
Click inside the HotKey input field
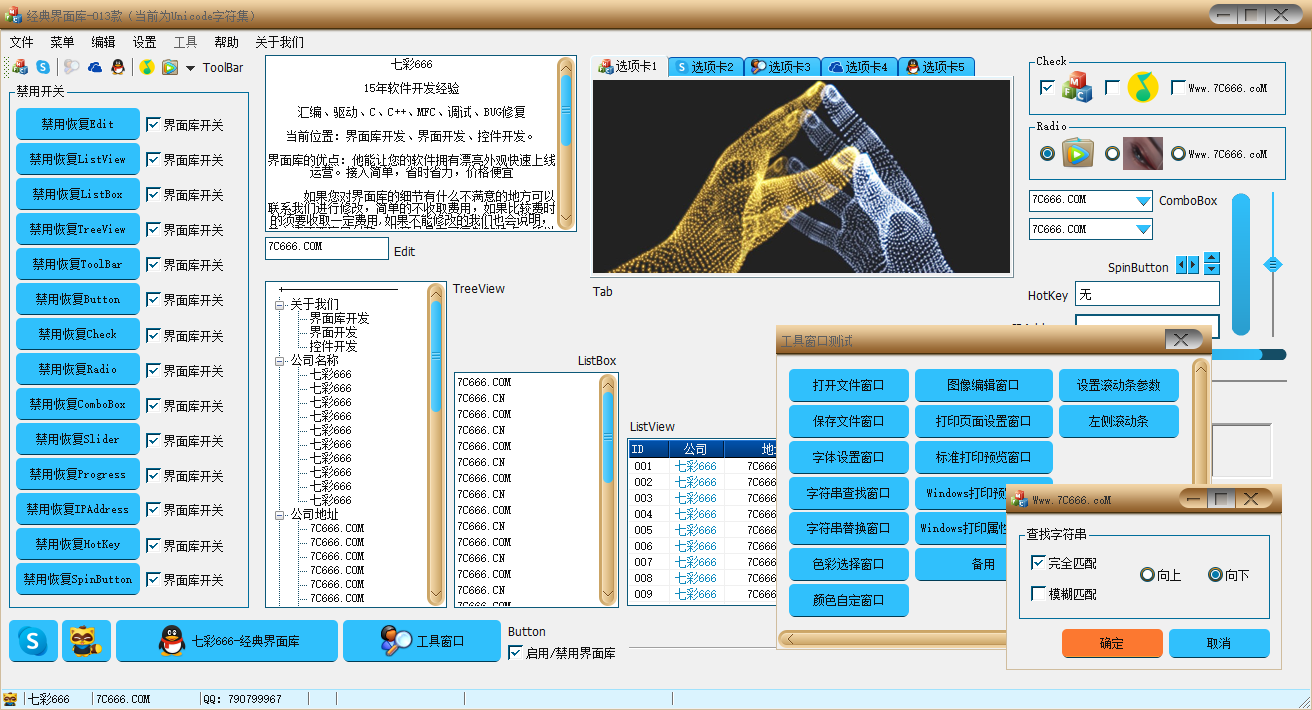(1146, 294)
